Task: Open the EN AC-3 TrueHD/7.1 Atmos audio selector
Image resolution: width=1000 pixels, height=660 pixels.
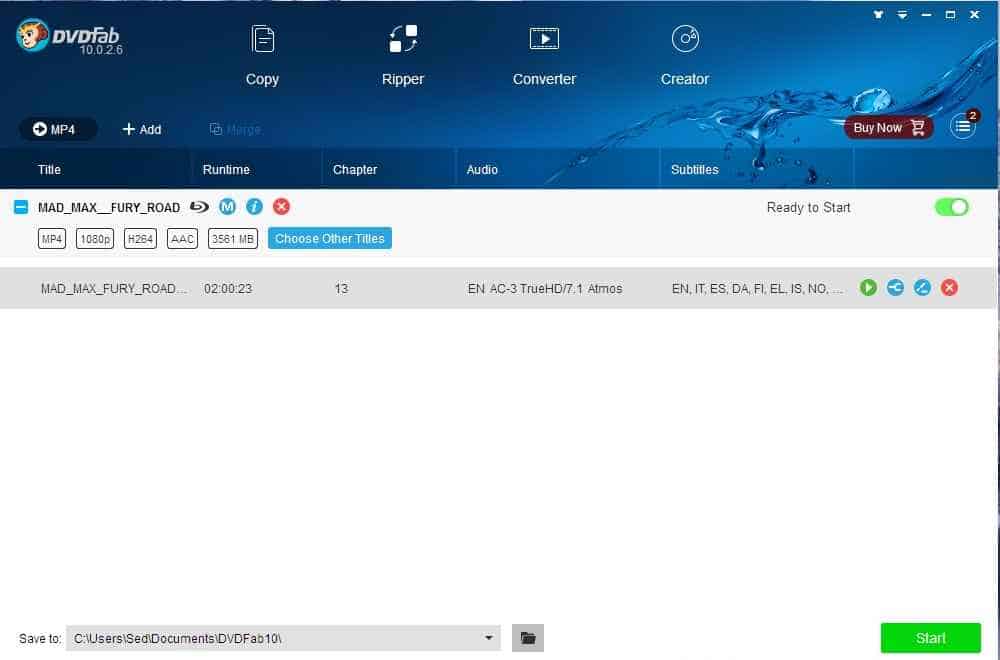Action: 545,288
